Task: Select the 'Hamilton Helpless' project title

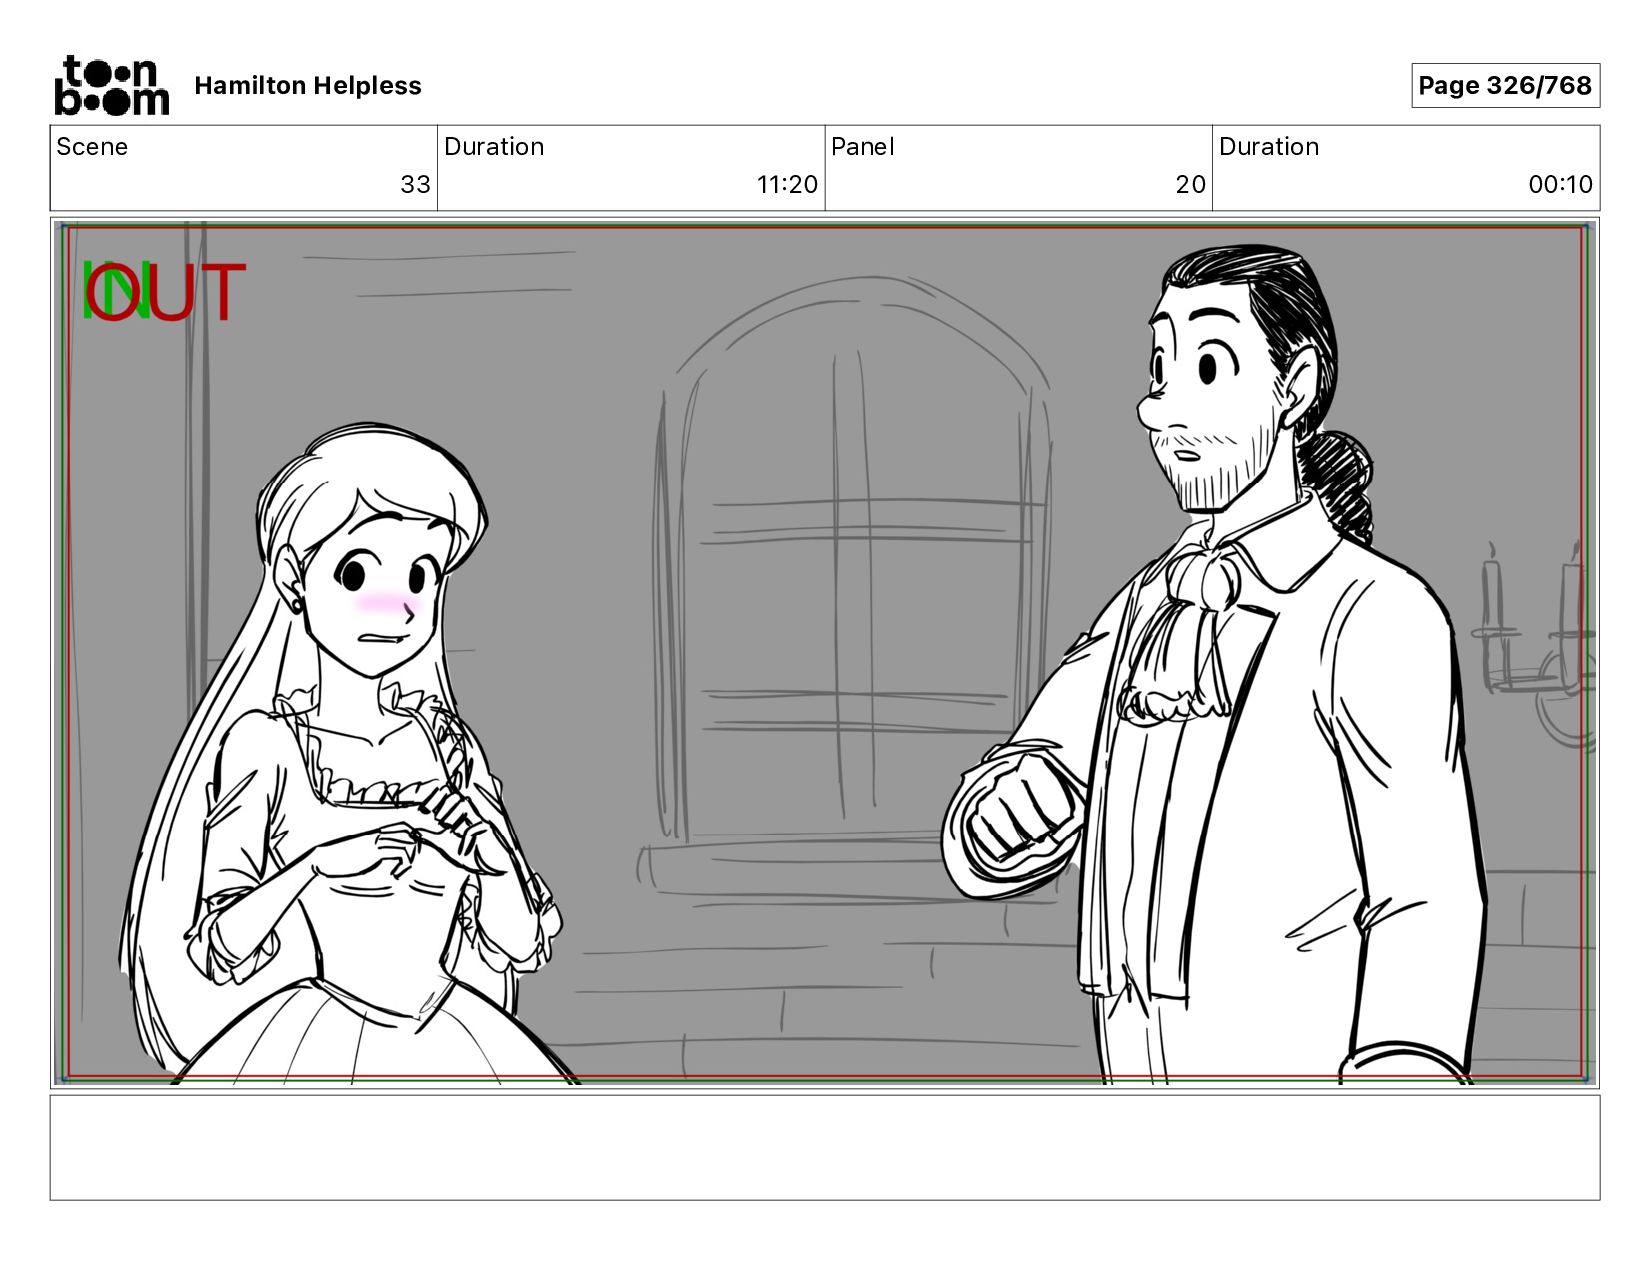Action: tap(308, 86)
